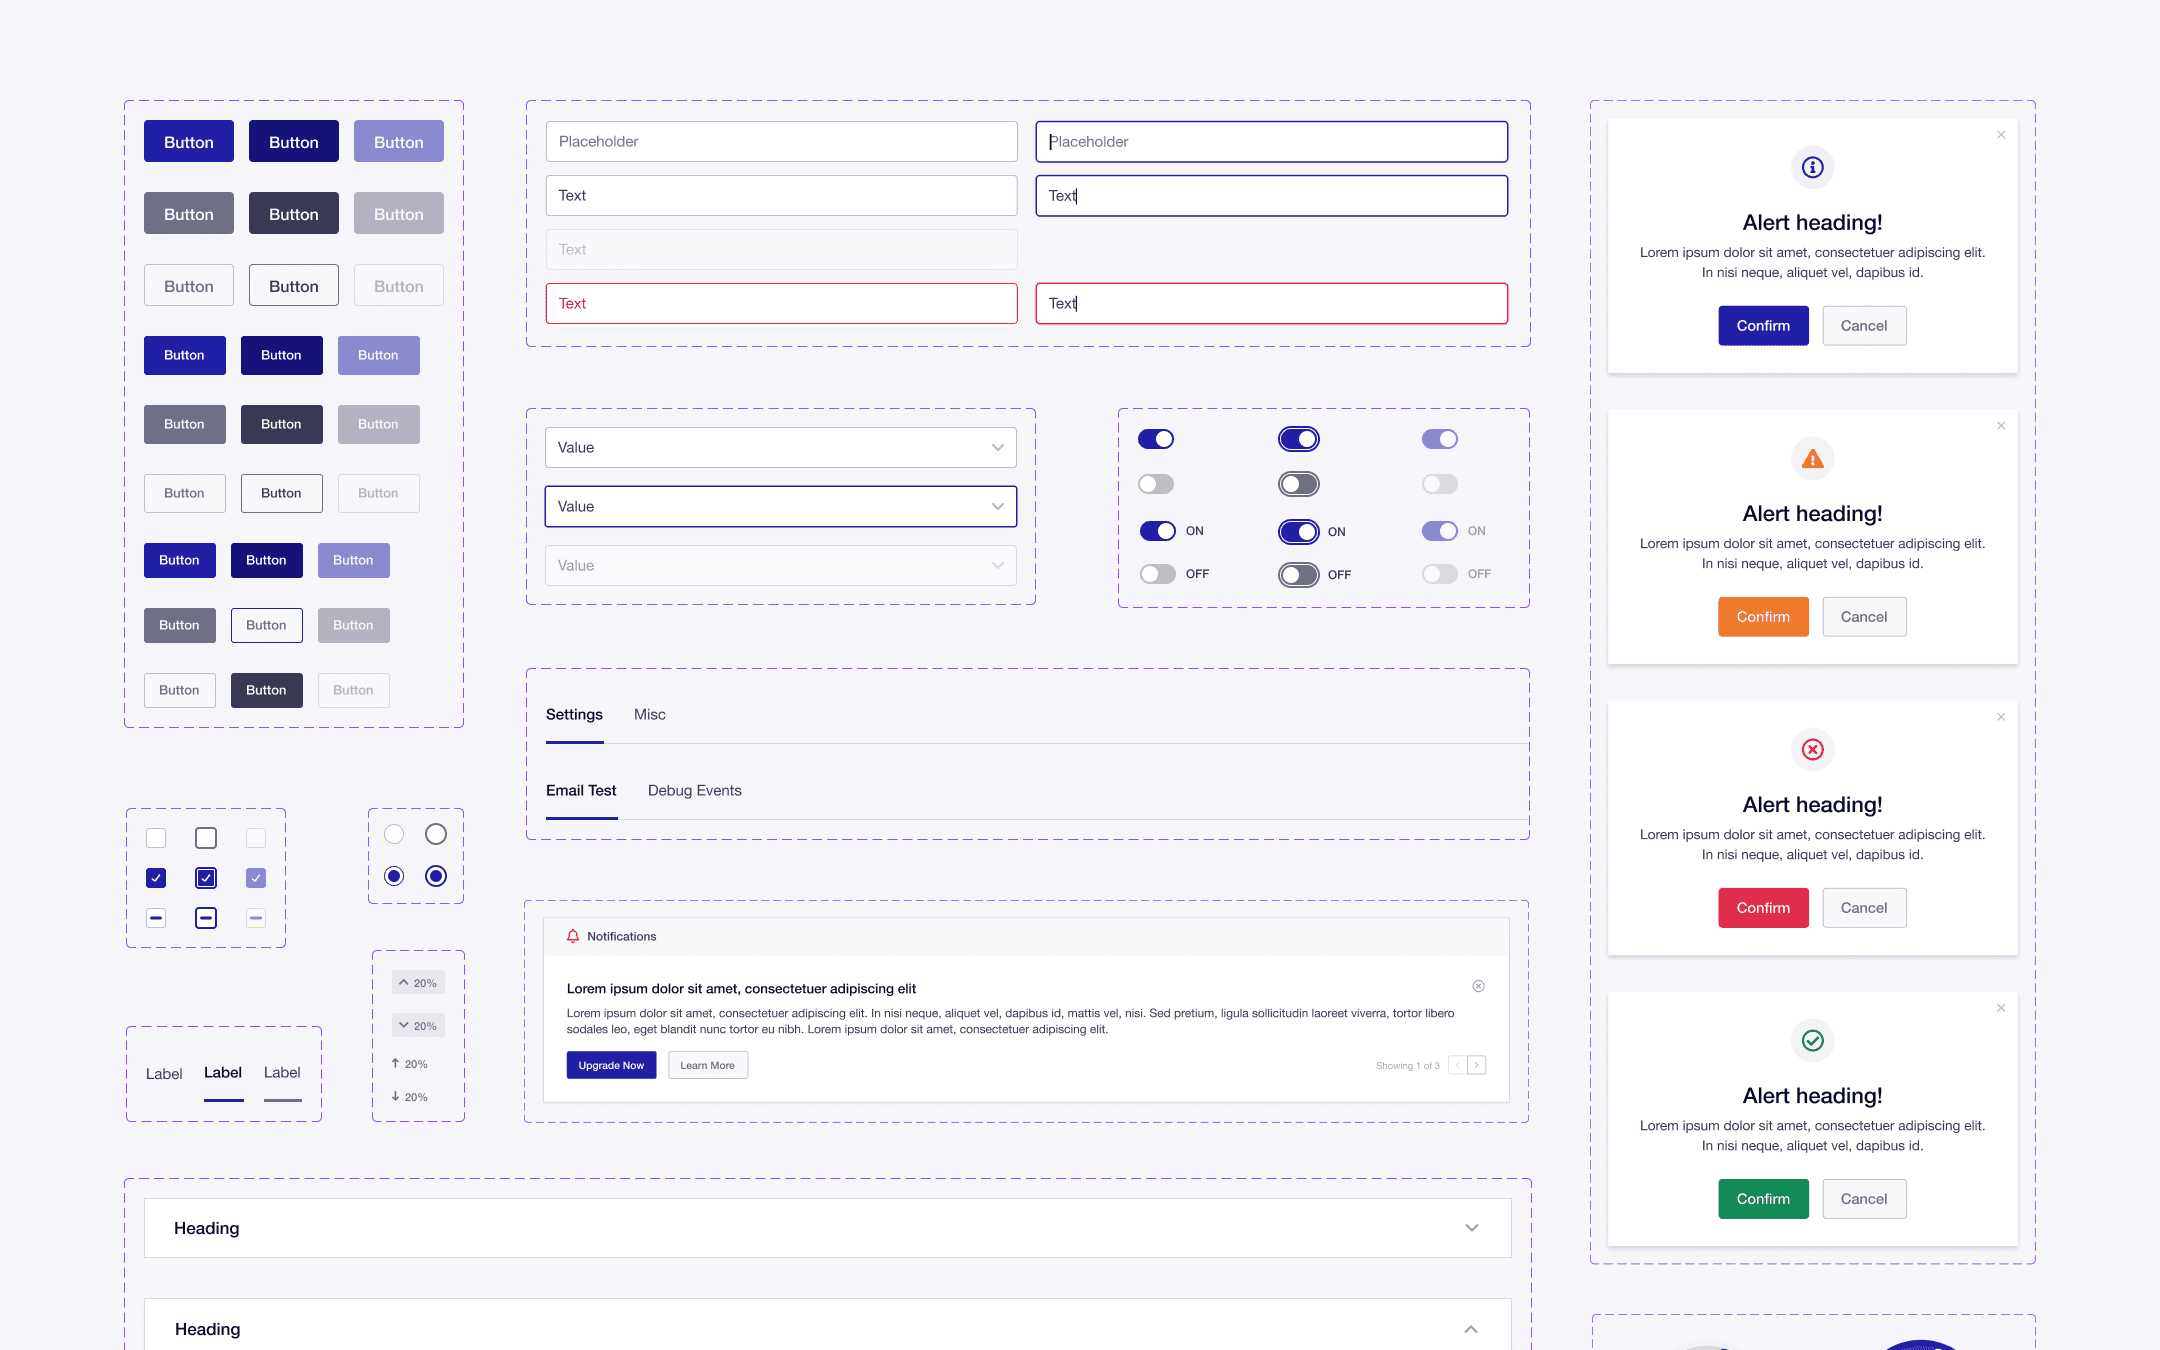Collapse the second Heading accordion

click(1470, 1329)
